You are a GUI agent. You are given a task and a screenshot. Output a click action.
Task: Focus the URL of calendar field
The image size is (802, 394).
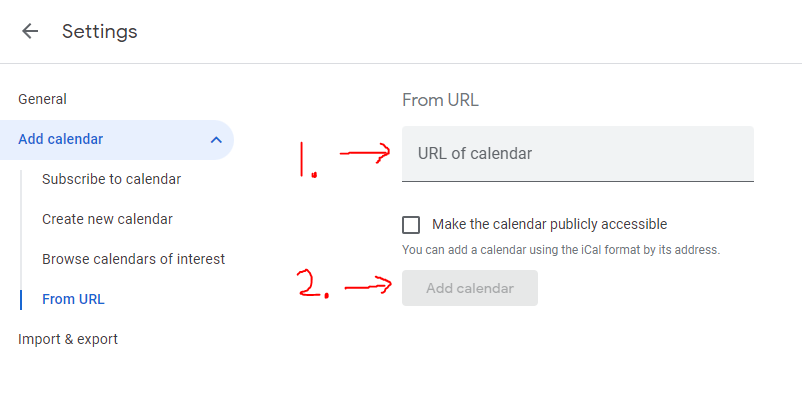click(x=577, y=154)
